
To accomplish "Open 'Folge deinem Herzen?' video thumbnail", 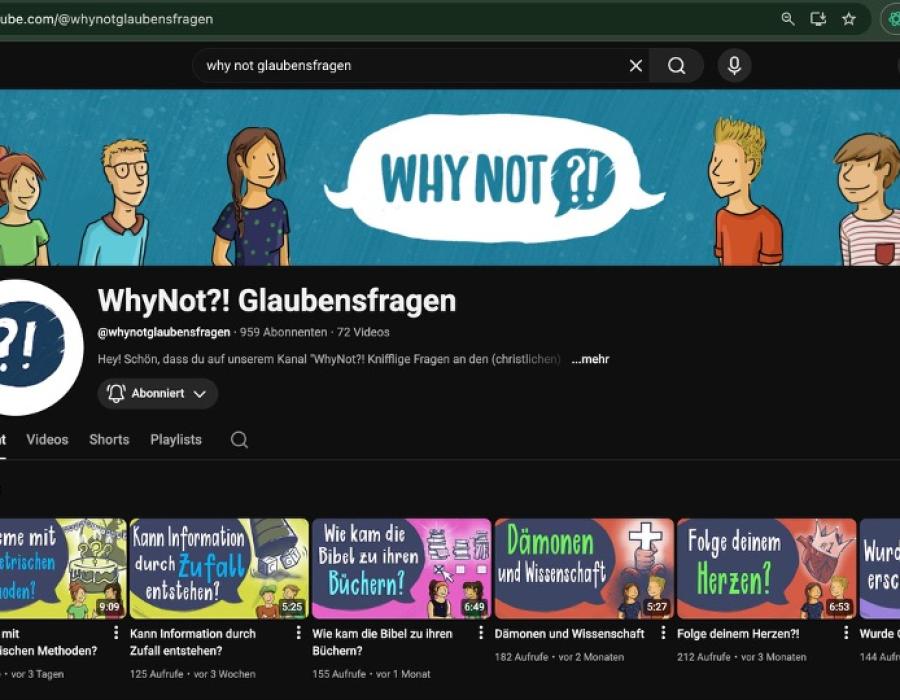I will [767, 569].
